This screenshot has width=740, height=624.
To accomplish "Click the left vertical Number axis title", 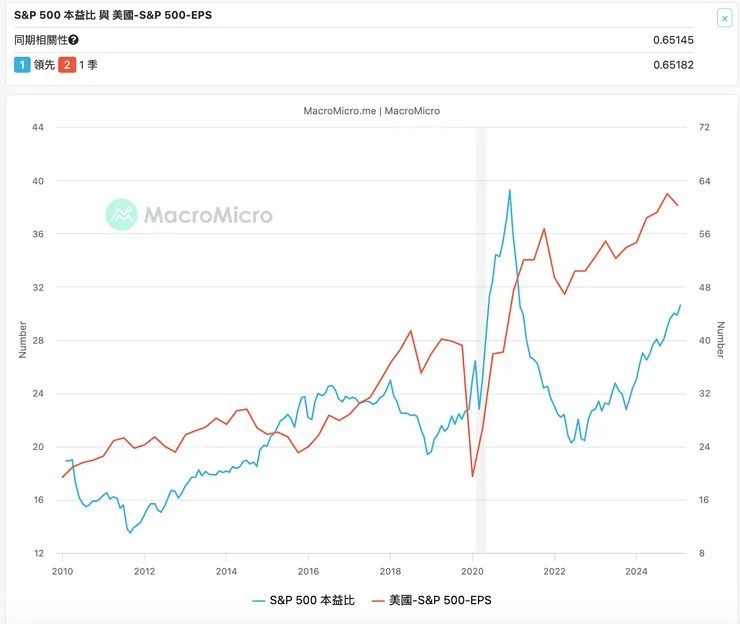I will pos(23,340).
